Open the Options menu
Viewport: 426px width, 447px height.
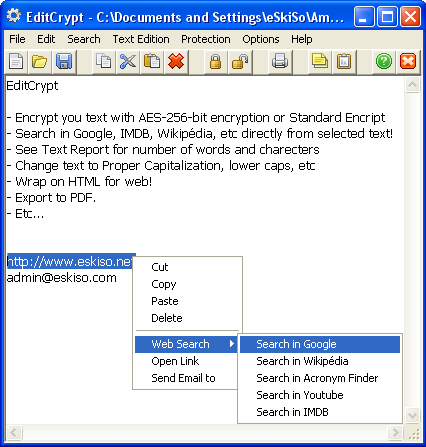click(x=261, y=39)
